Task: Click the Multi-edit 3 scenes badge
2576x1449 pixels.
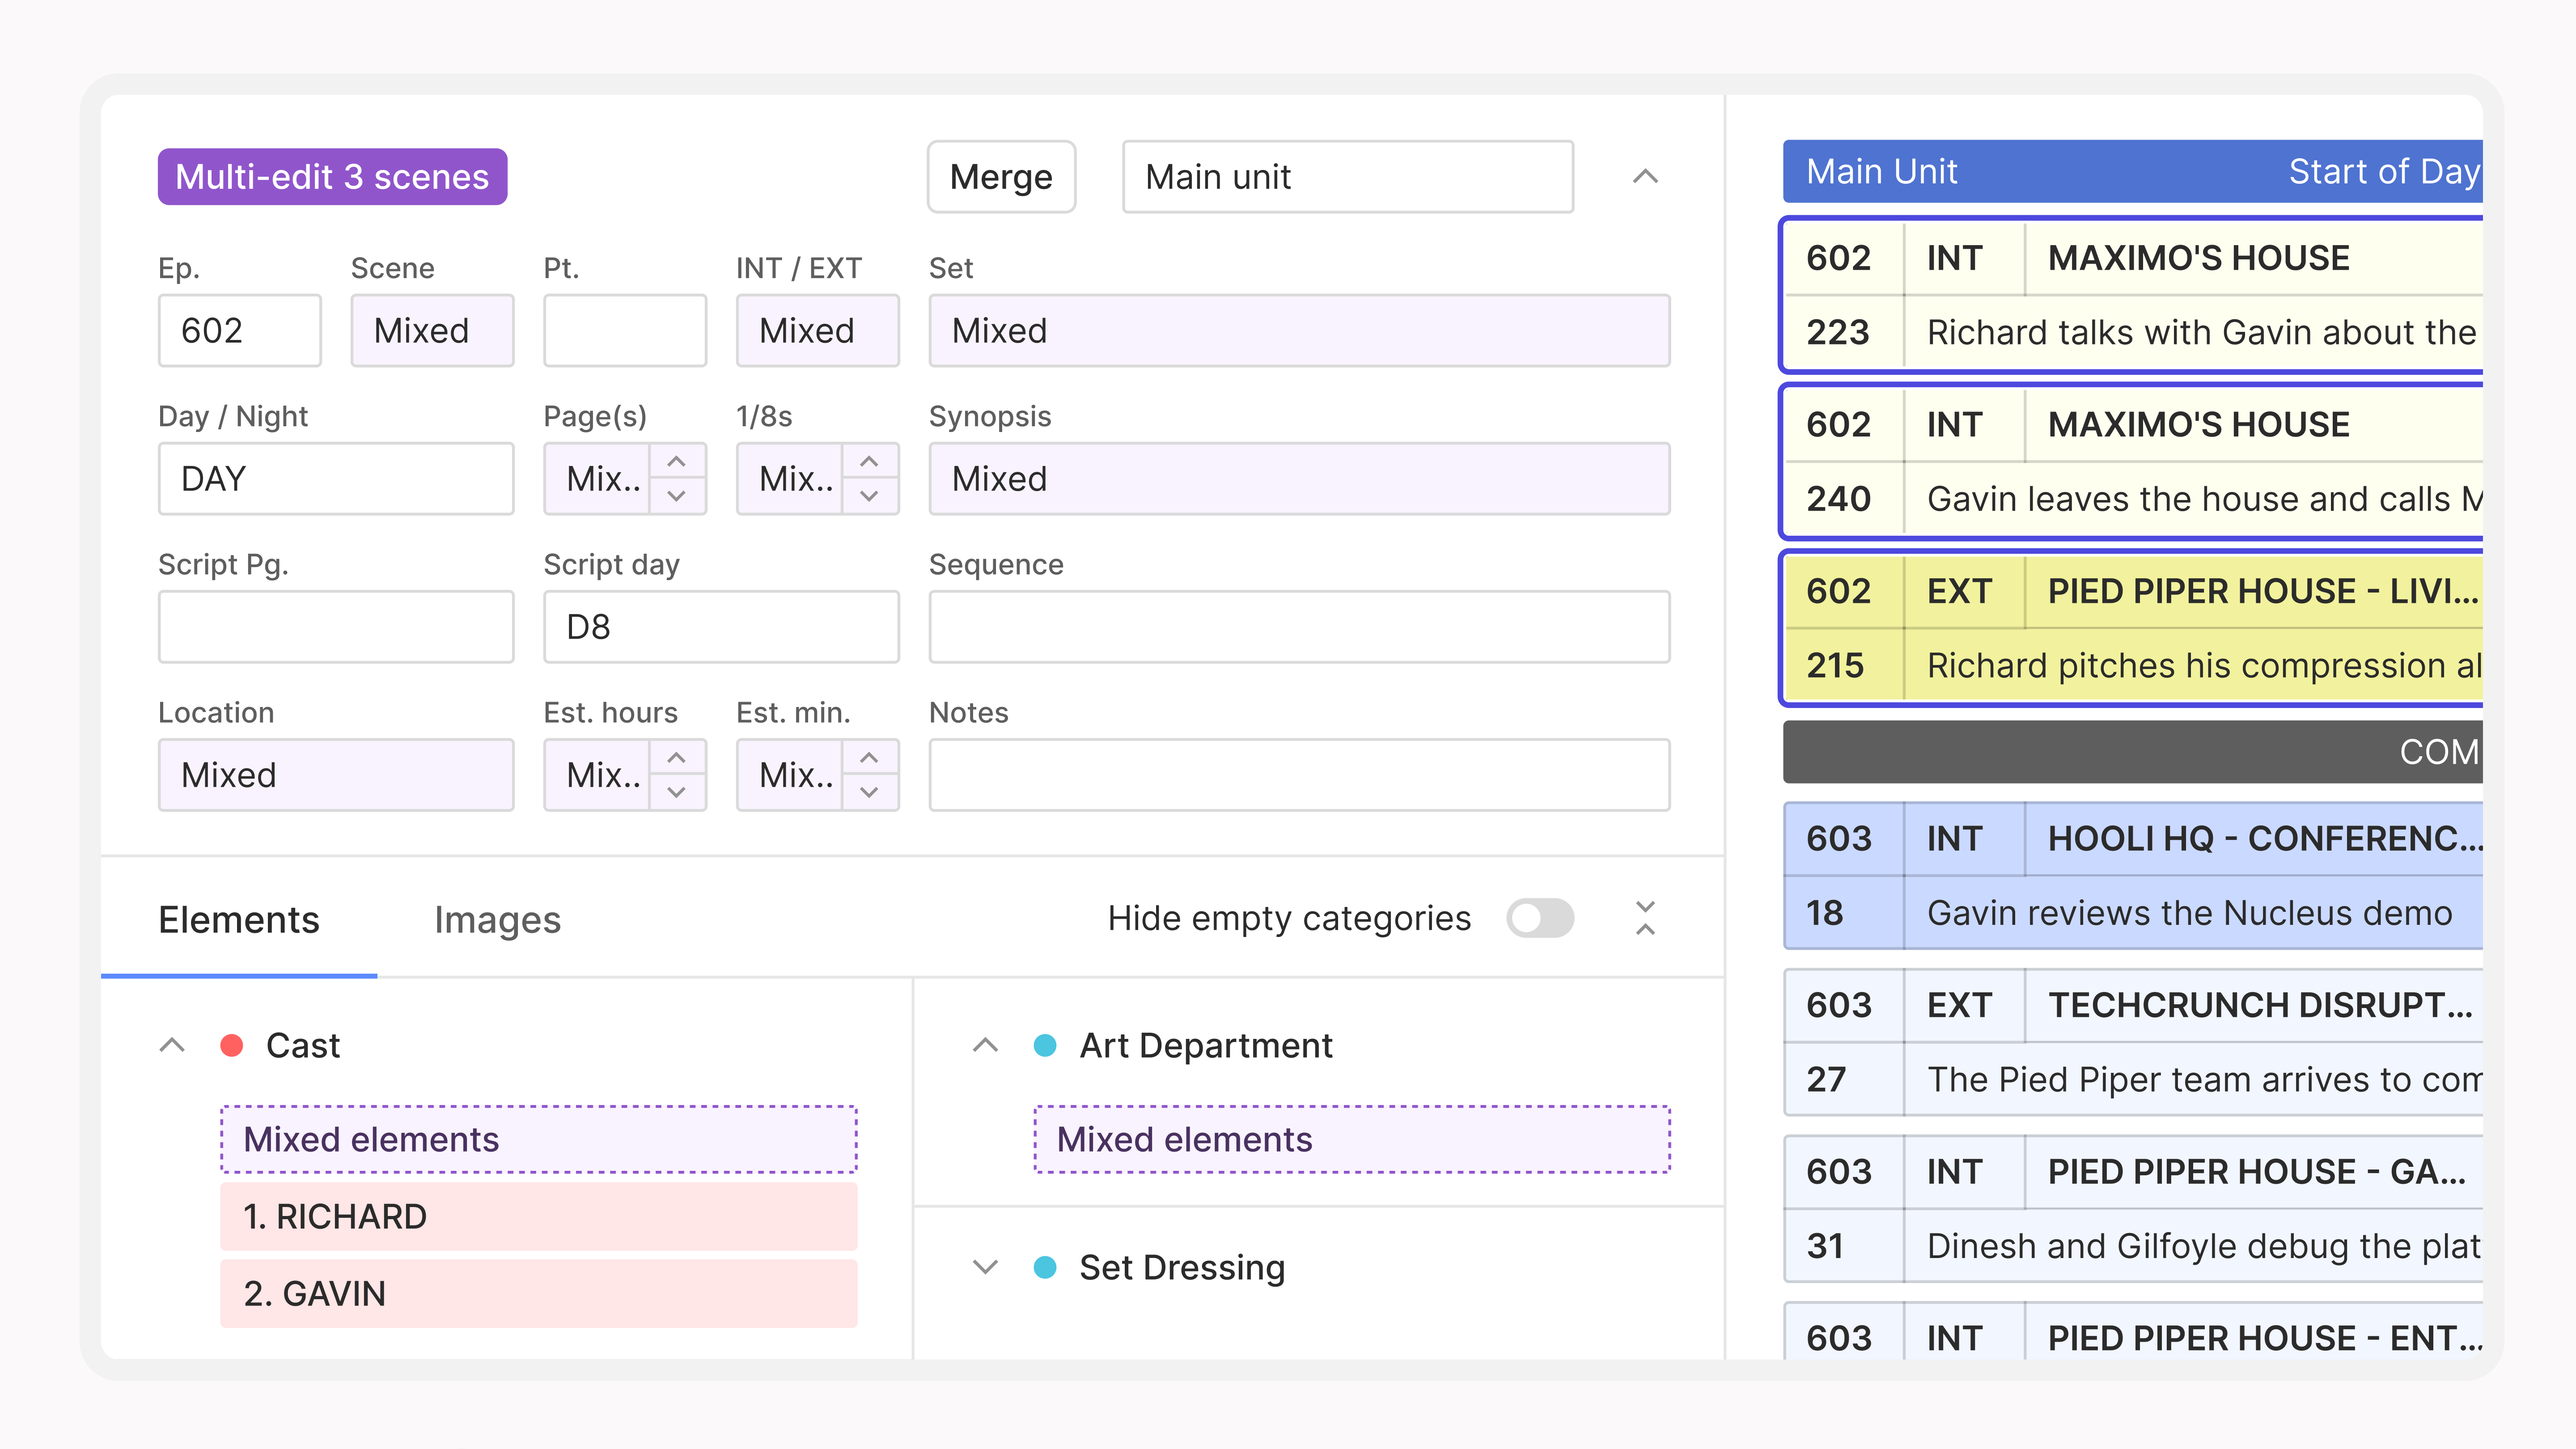Action: pyautogui.click(x=332, y=177)
